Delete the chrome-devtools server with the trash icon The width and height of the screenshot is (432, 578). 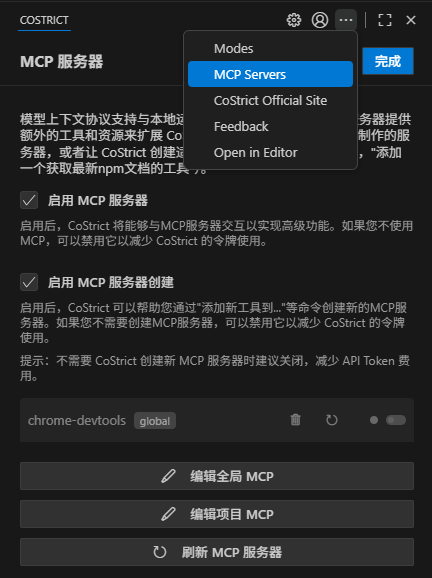pos(296,419)
